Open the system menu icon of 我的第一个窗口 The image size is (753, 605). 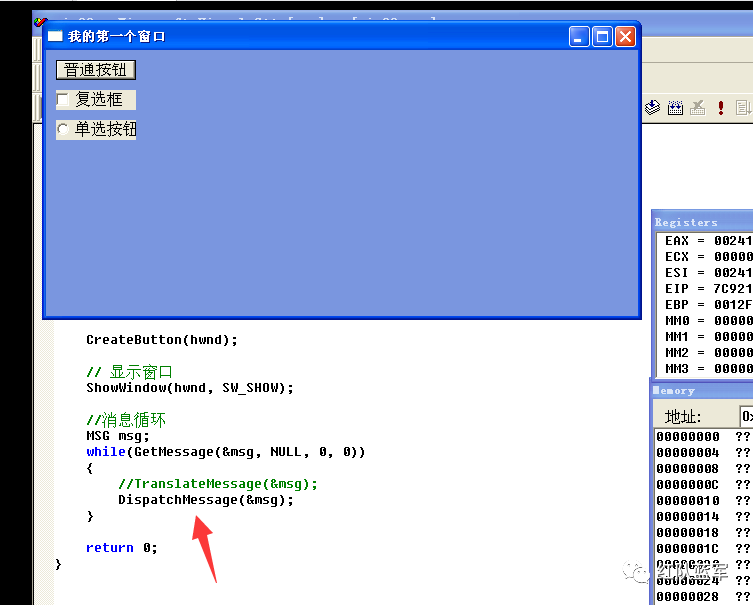(55, 36)
